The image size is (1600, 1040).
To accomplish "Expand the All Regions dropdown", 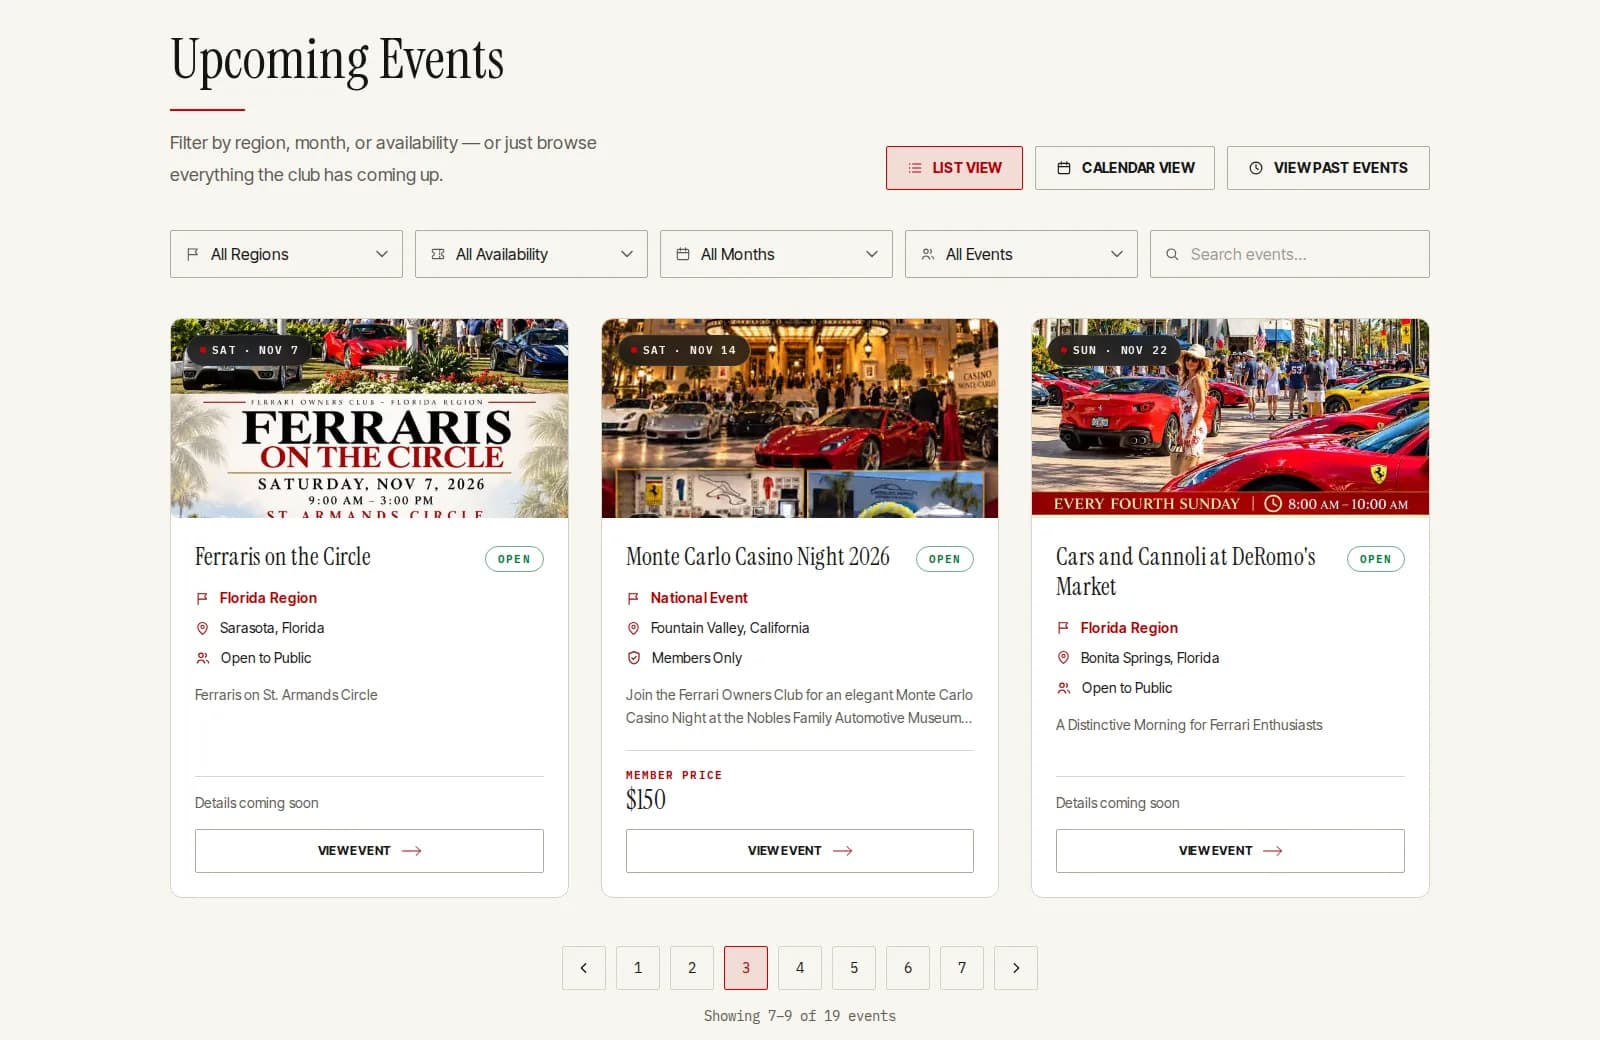I will (286, 254).
